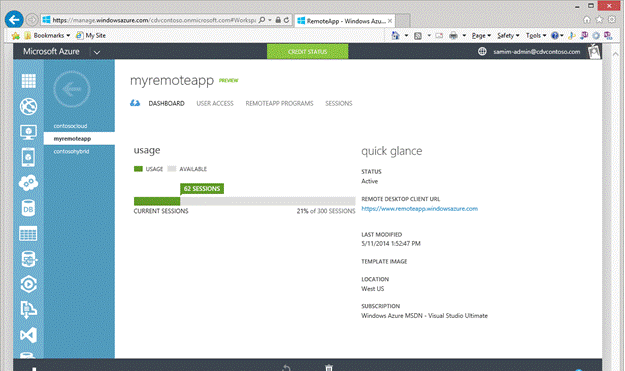Open SQL Databases DB icon in the sidebar
625x371 pixels.
[28, 208]
